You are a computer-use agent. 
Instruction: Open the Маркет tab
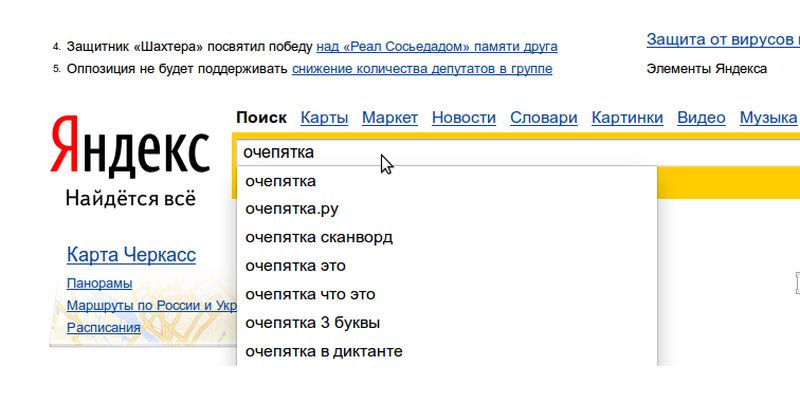[x=390, y=118]
